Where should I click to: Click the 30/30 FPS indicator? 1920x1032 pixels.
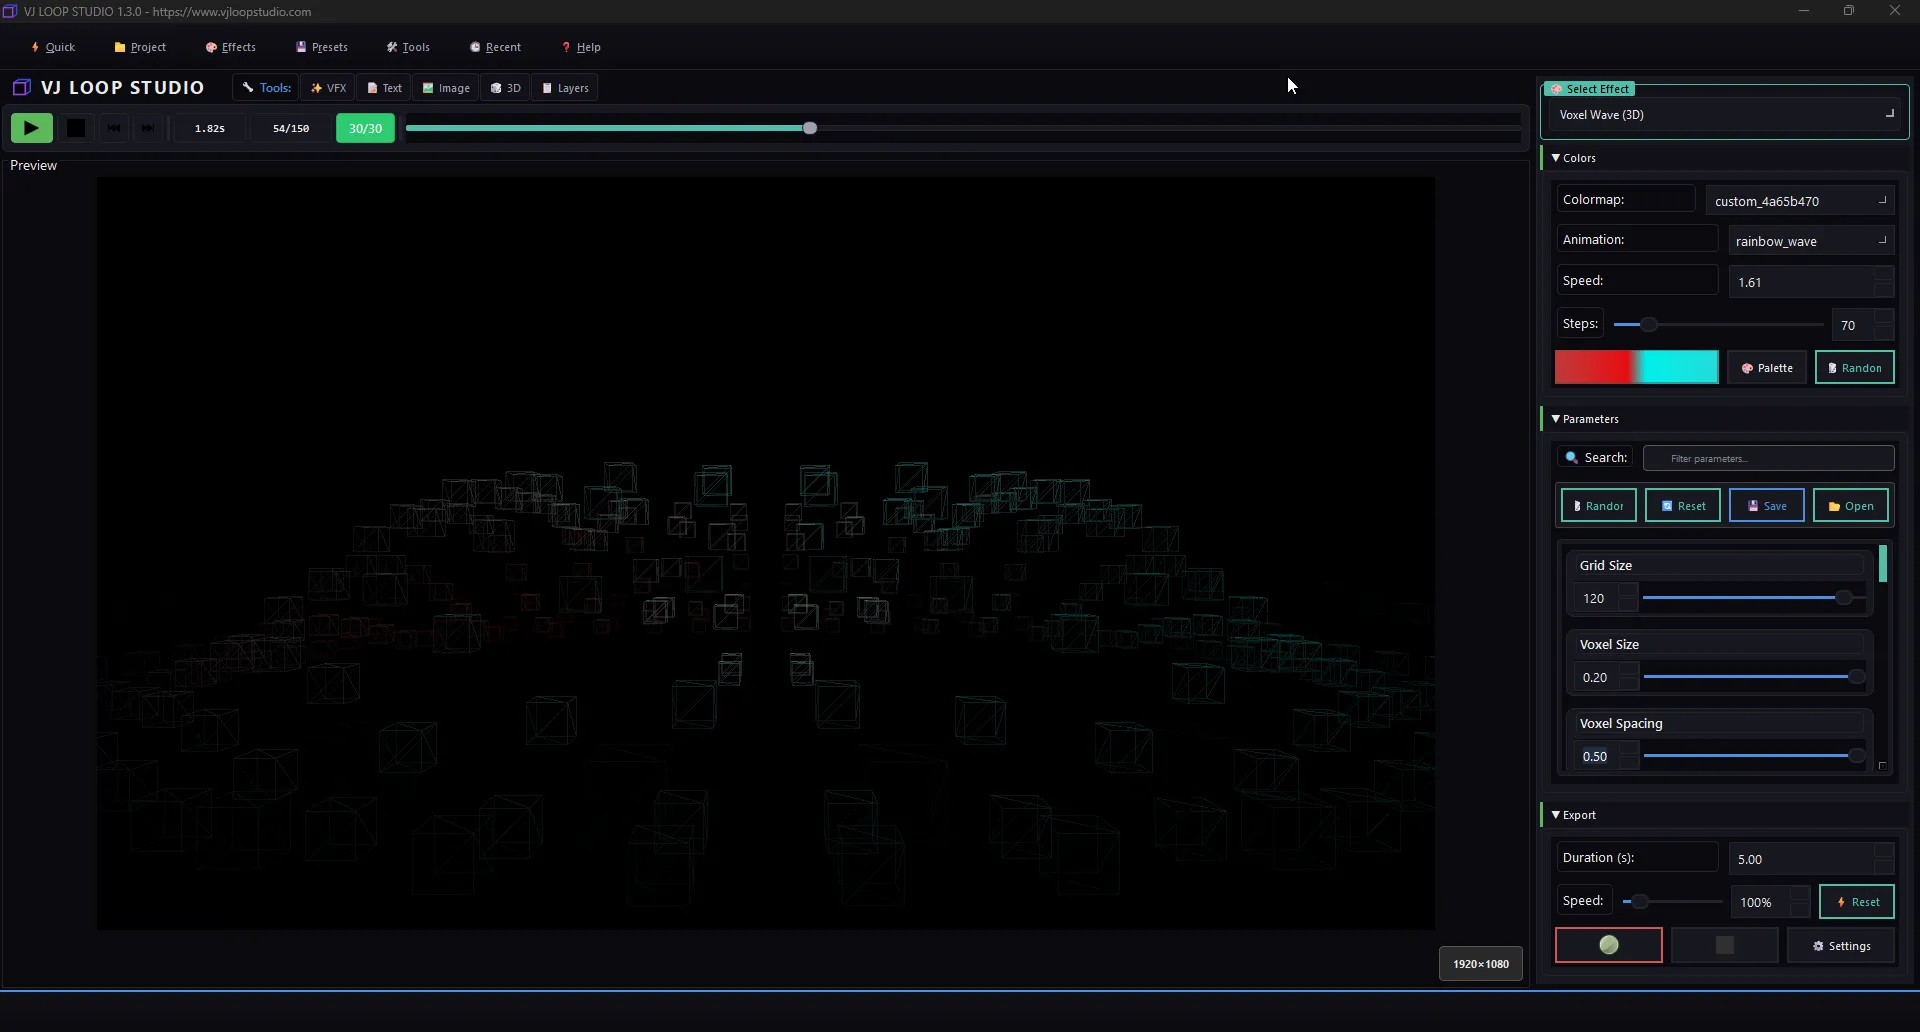point(365,128)
